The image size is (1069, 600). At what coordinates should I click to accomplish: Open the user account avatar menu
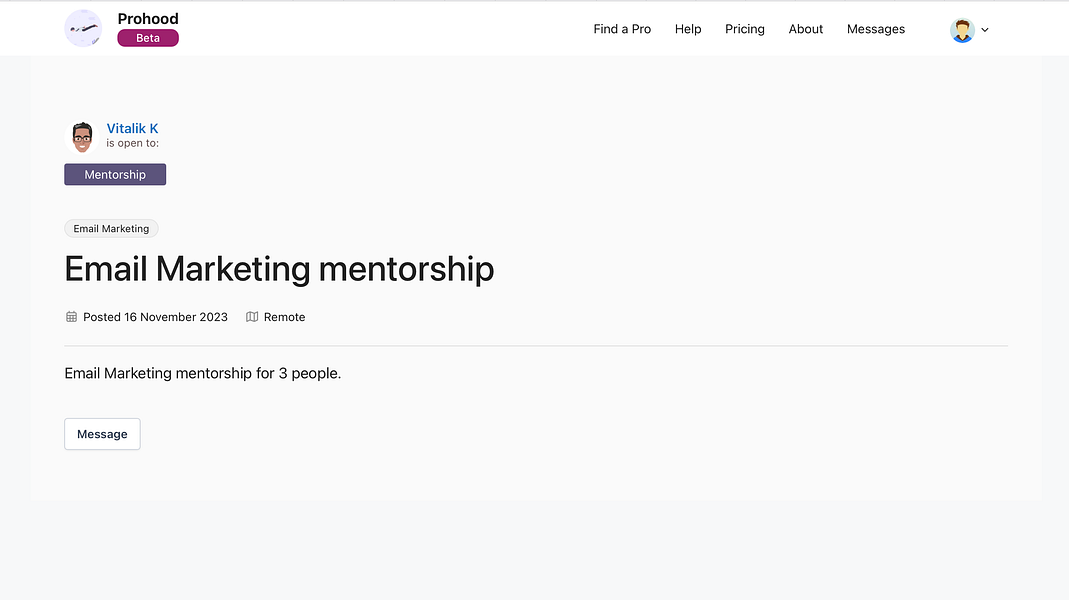point(962,30)
